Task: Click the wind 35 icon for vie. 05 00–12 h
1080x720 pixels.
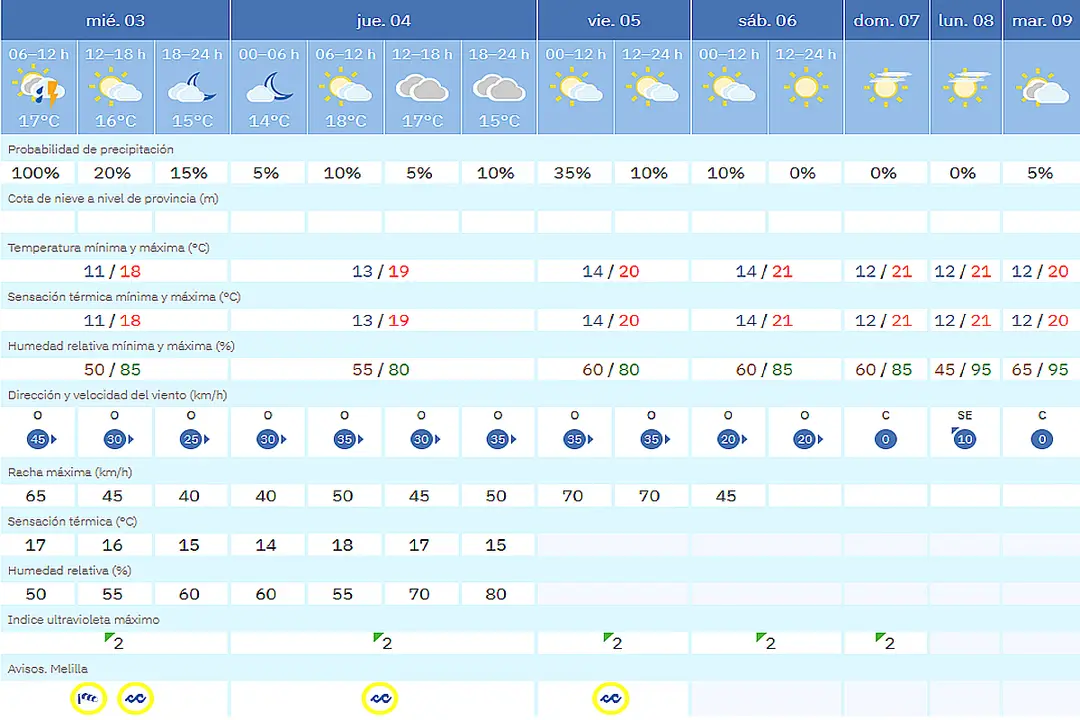Action: (577, 439)
